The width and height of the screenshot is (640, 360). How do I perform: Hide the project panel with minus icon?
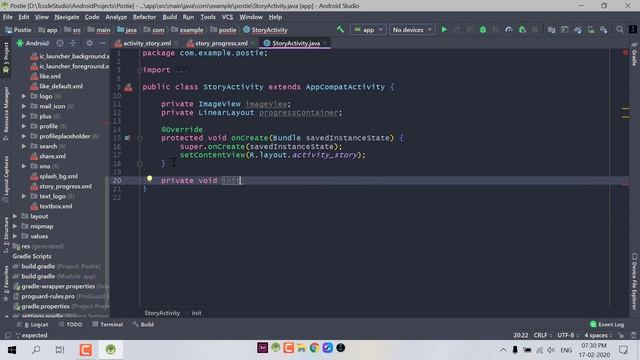pos(102,43)
